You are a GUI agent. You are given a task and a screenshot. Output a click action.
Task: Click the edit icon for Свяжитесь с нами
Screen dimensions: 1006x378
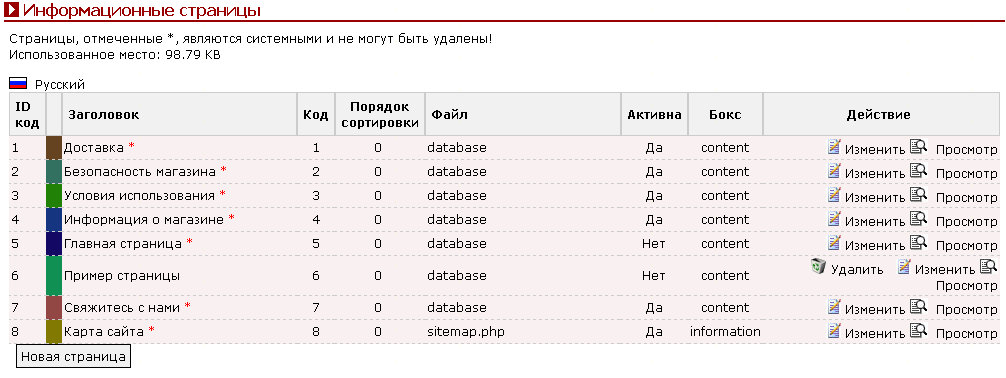tap(834, 307)
